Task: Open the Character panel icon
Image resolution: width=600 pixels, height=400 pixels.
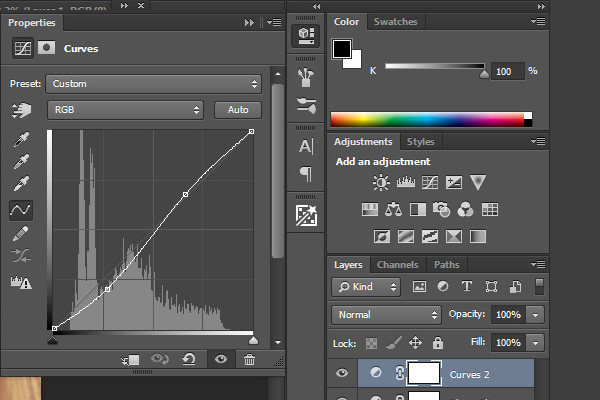Action: [306, 146]
